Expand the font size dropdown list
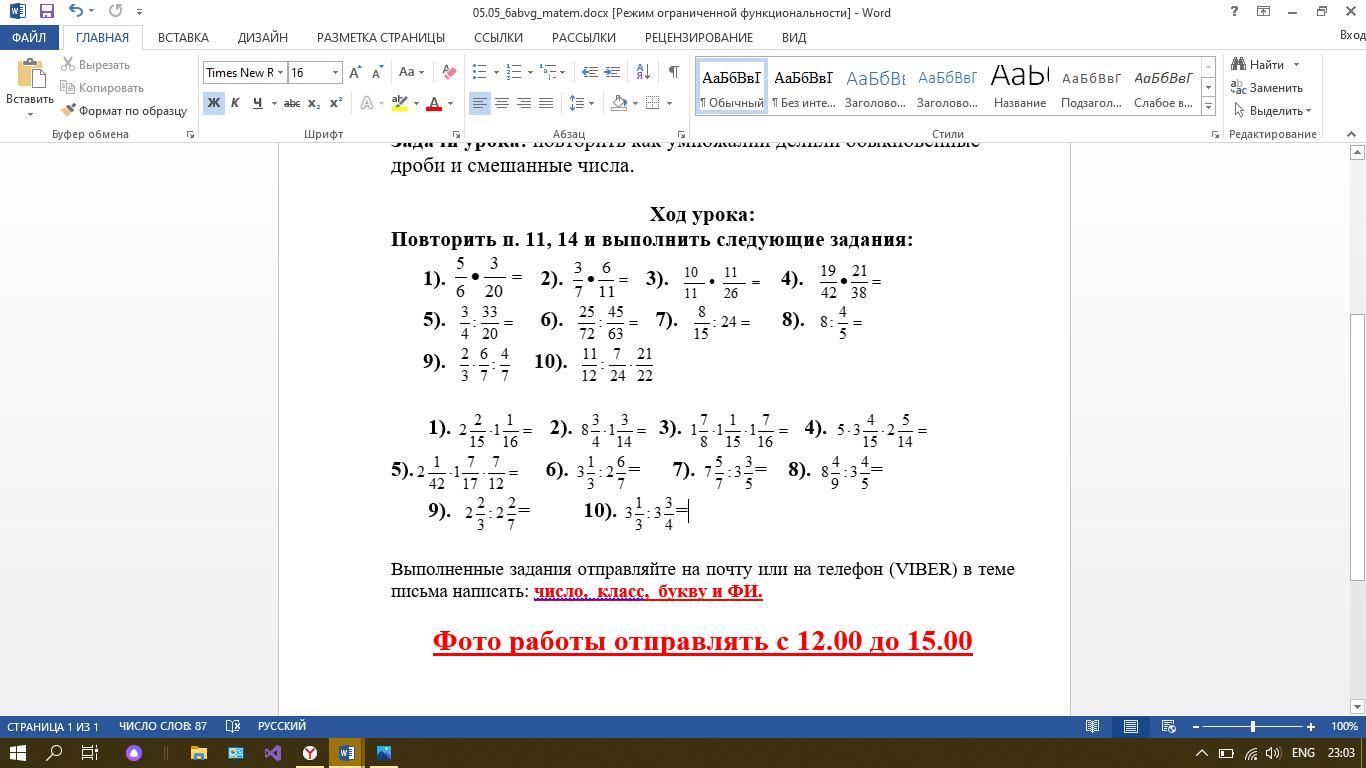This screenshot has height=768, width=1366. click(x=335, y=72)
